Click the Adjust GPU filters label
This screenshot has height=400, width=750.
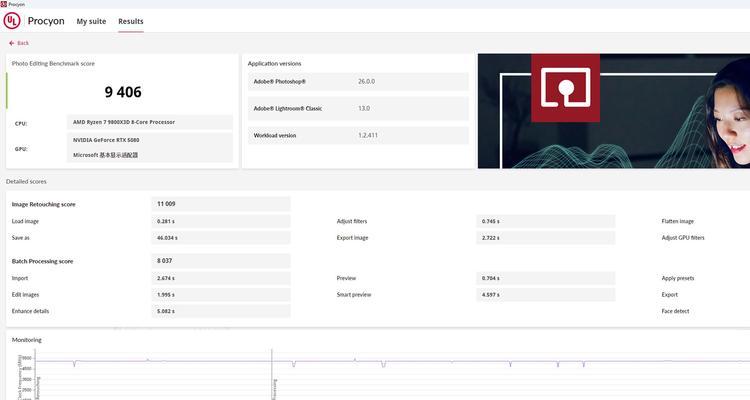pyautogui.click(x=683, y=238)
